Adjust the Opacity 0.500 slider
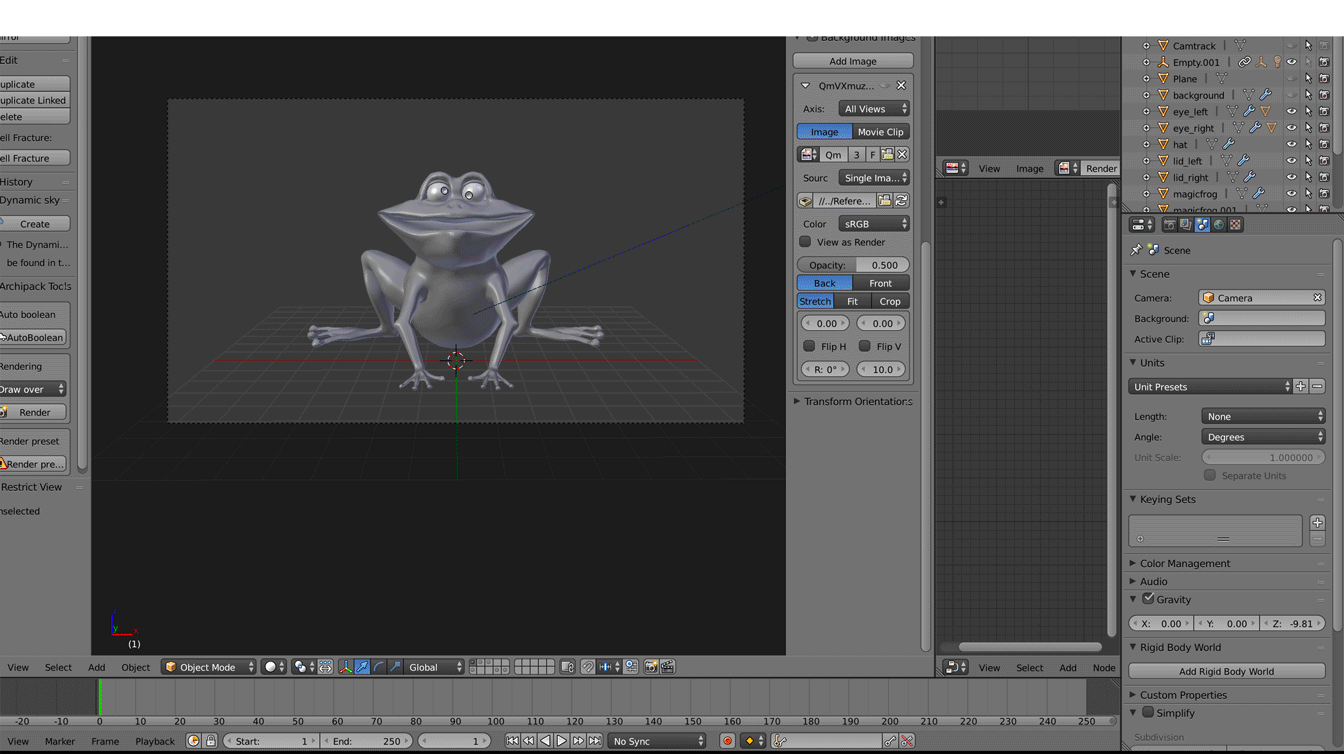 point(853,265)
